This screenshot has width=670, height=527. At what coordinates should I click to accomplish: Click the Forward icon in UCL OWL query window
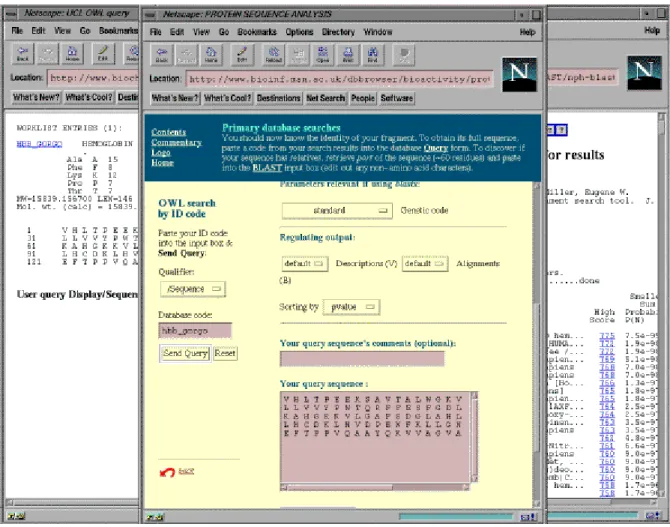[47, 54]
